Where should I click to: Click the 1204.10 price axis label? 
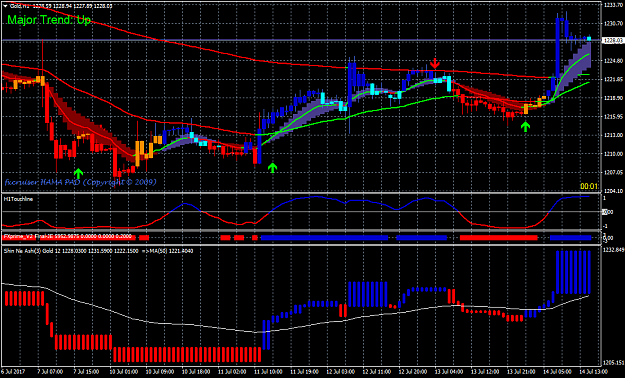point(614,191)
